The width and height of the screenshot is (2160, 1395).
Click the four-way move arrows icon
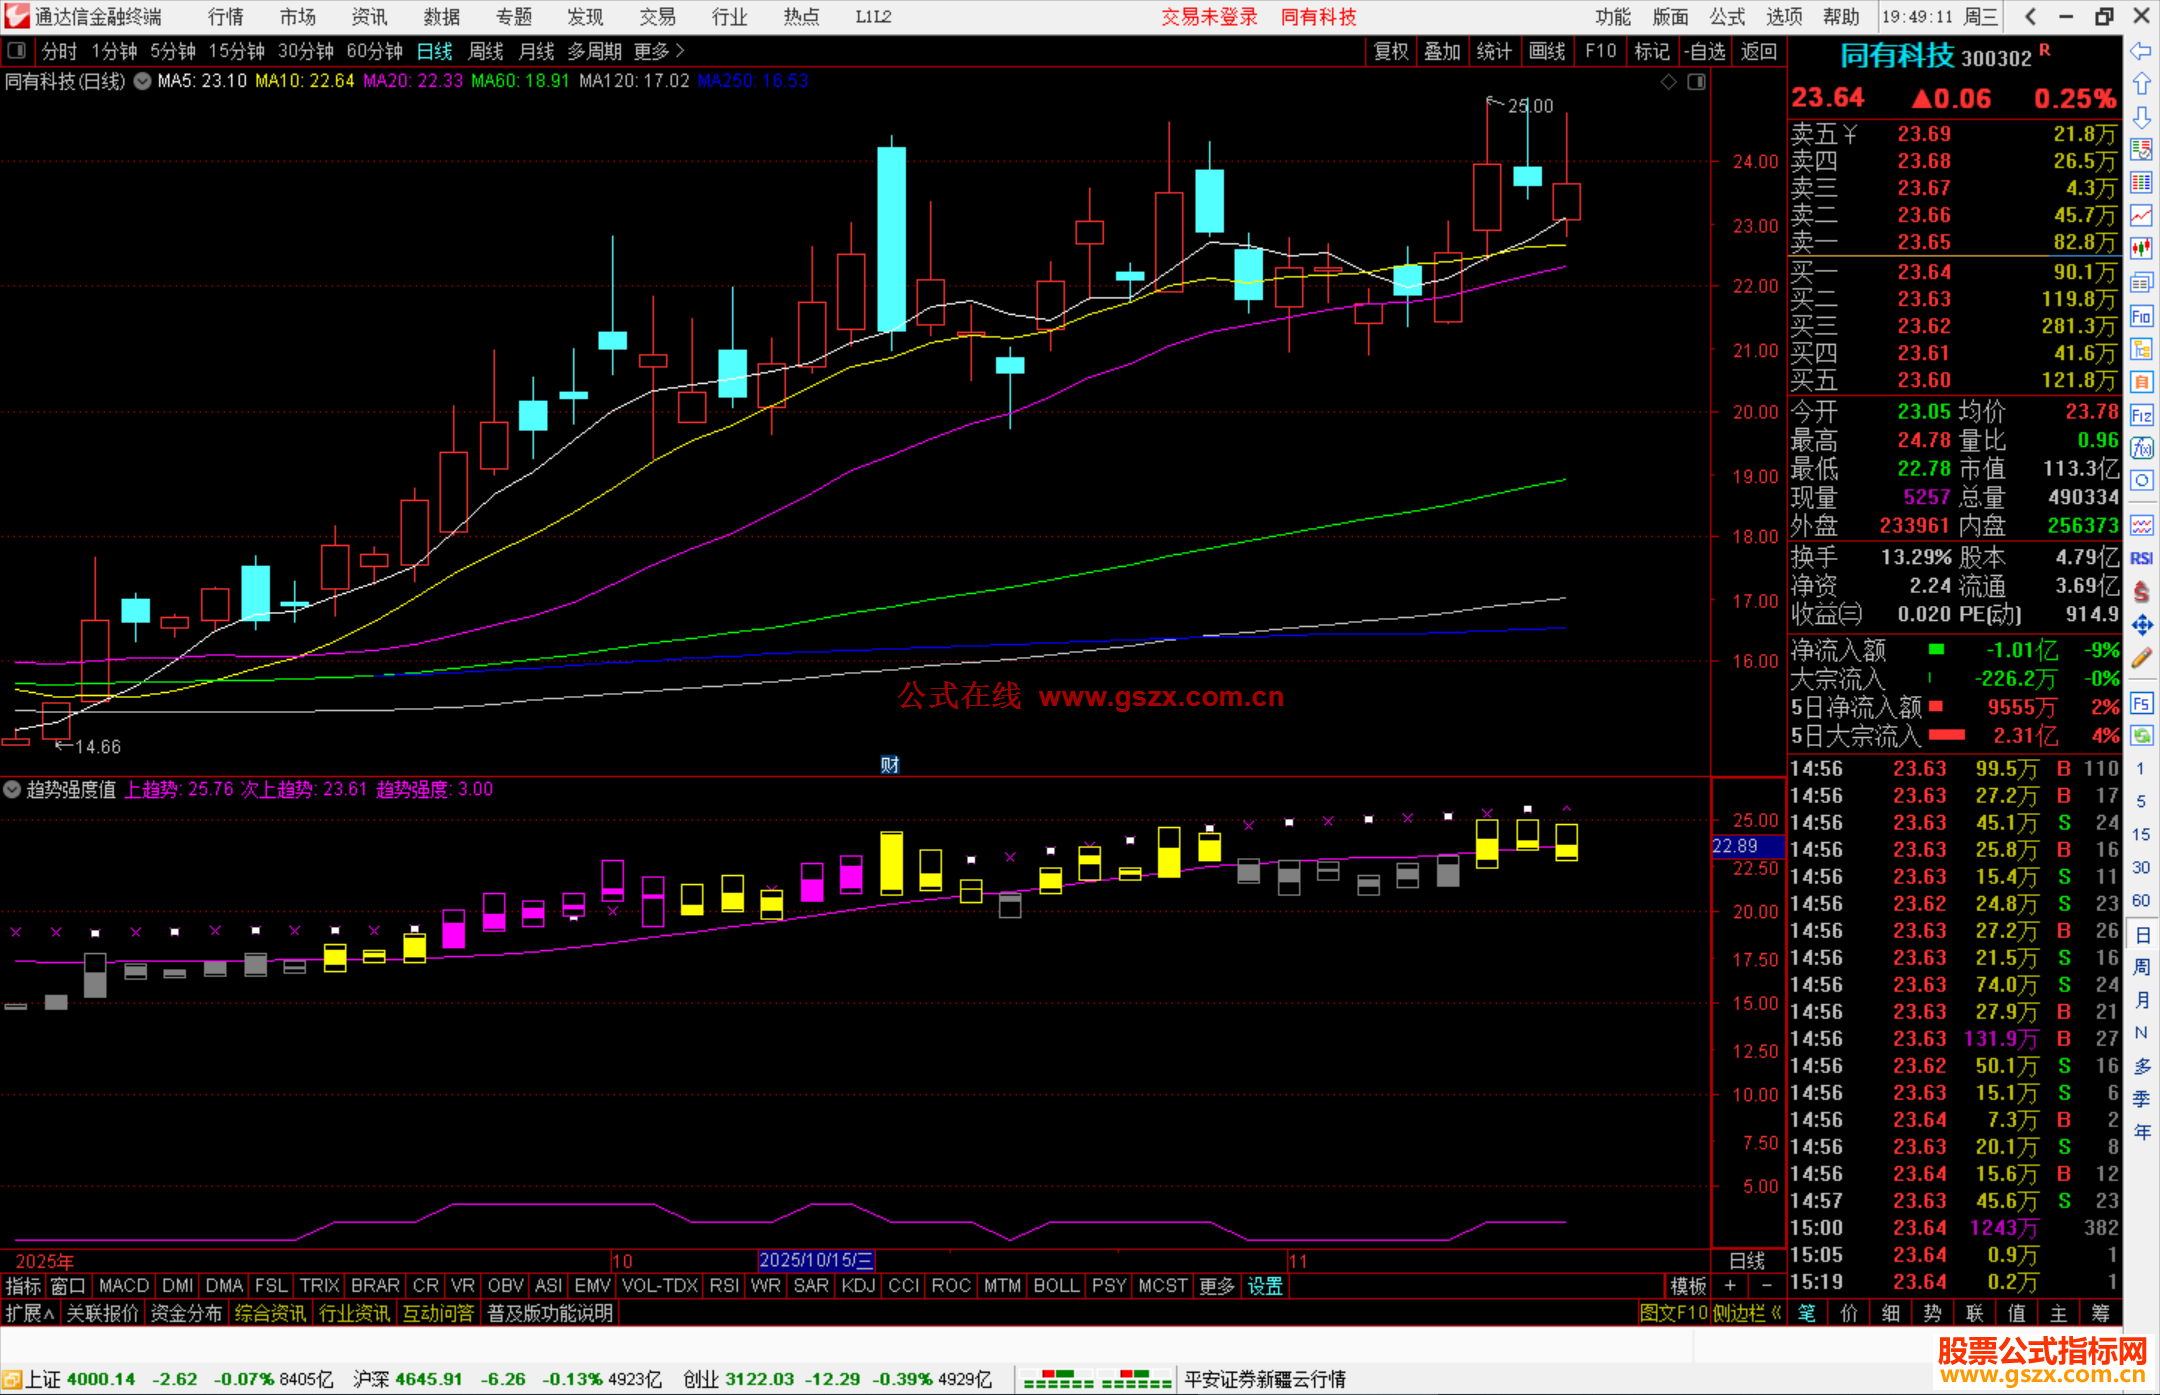[x=2141, y=625]
